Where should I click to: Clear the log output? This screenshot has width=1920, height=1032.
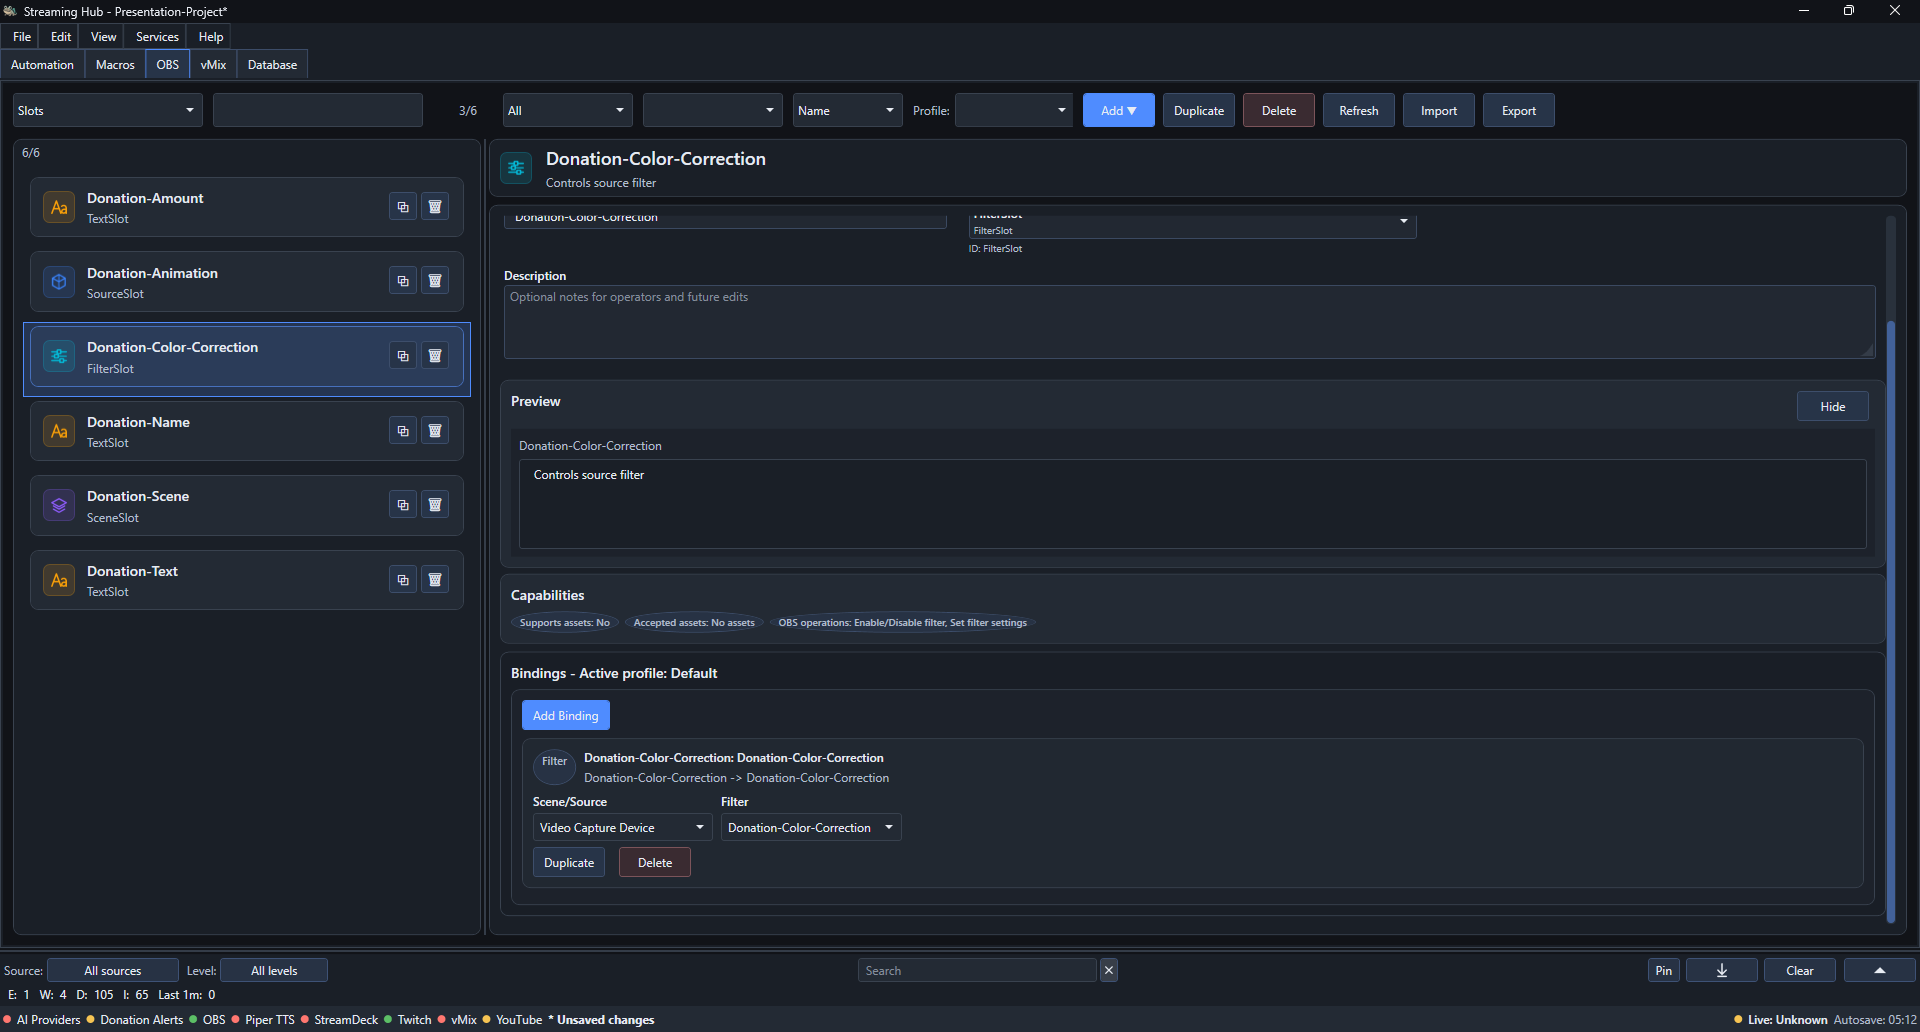tap(1800, 970)
